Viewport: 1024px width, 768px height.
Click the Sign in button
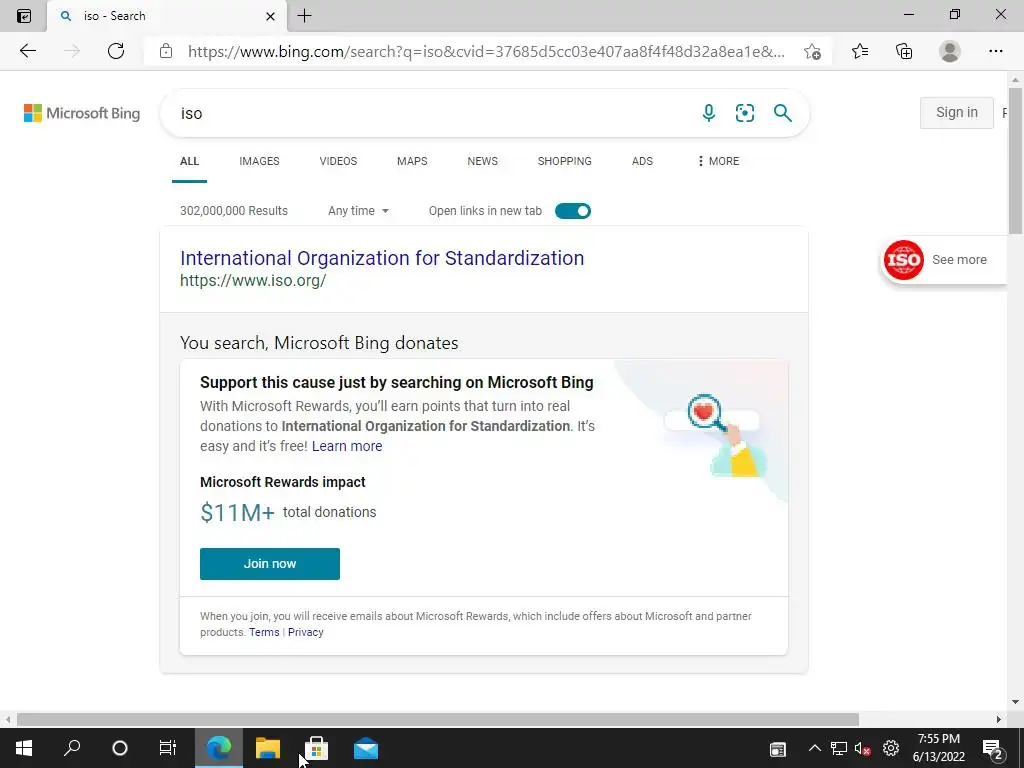[957, 112]
